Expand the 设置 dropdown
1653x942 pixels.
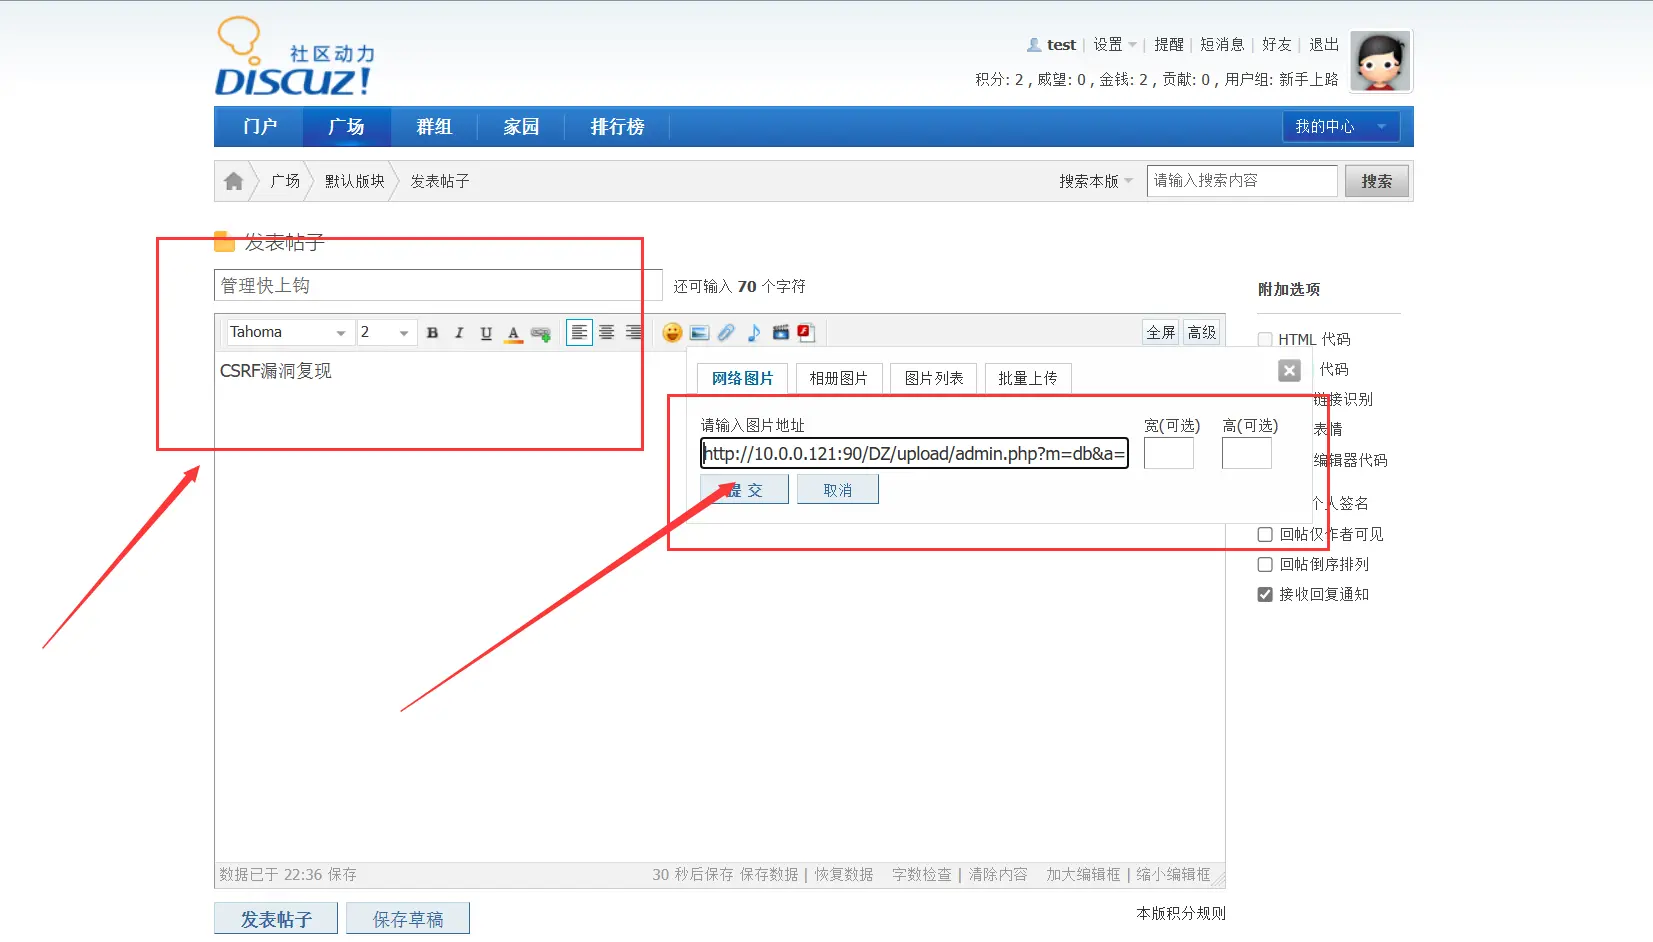point(1115,45)
